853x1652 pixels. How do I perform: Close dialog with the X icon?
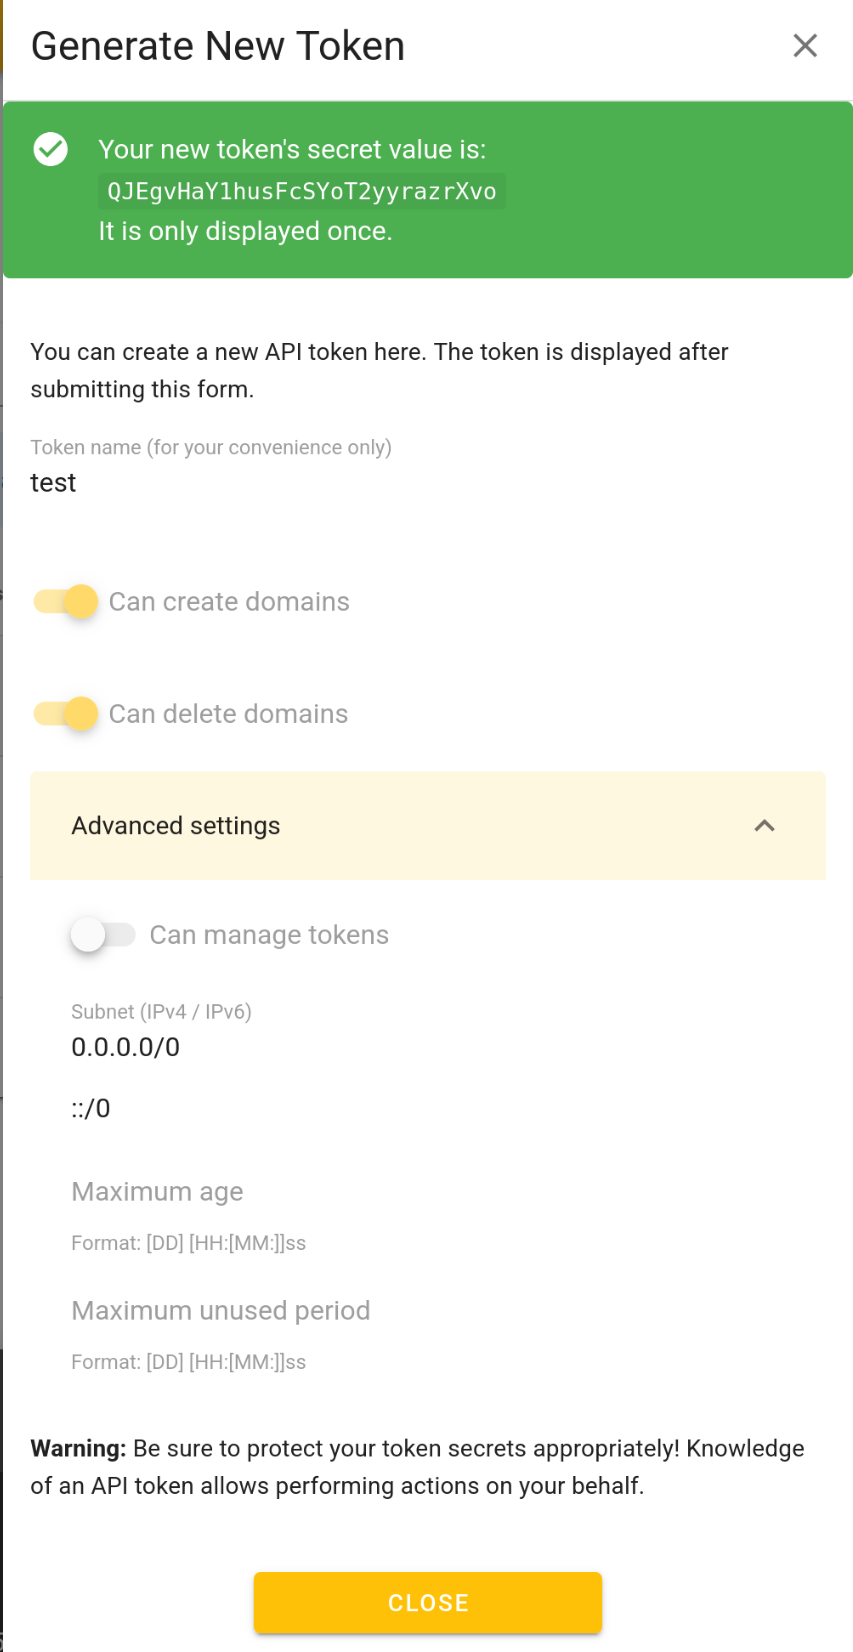(805, 46)
